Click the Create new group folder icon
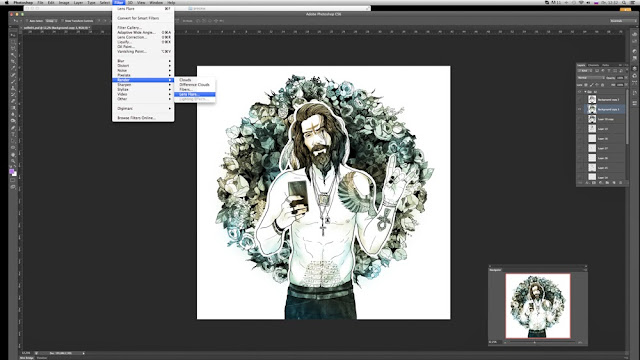The height and width of the screenshot is (360, 640). pos(607,183)
